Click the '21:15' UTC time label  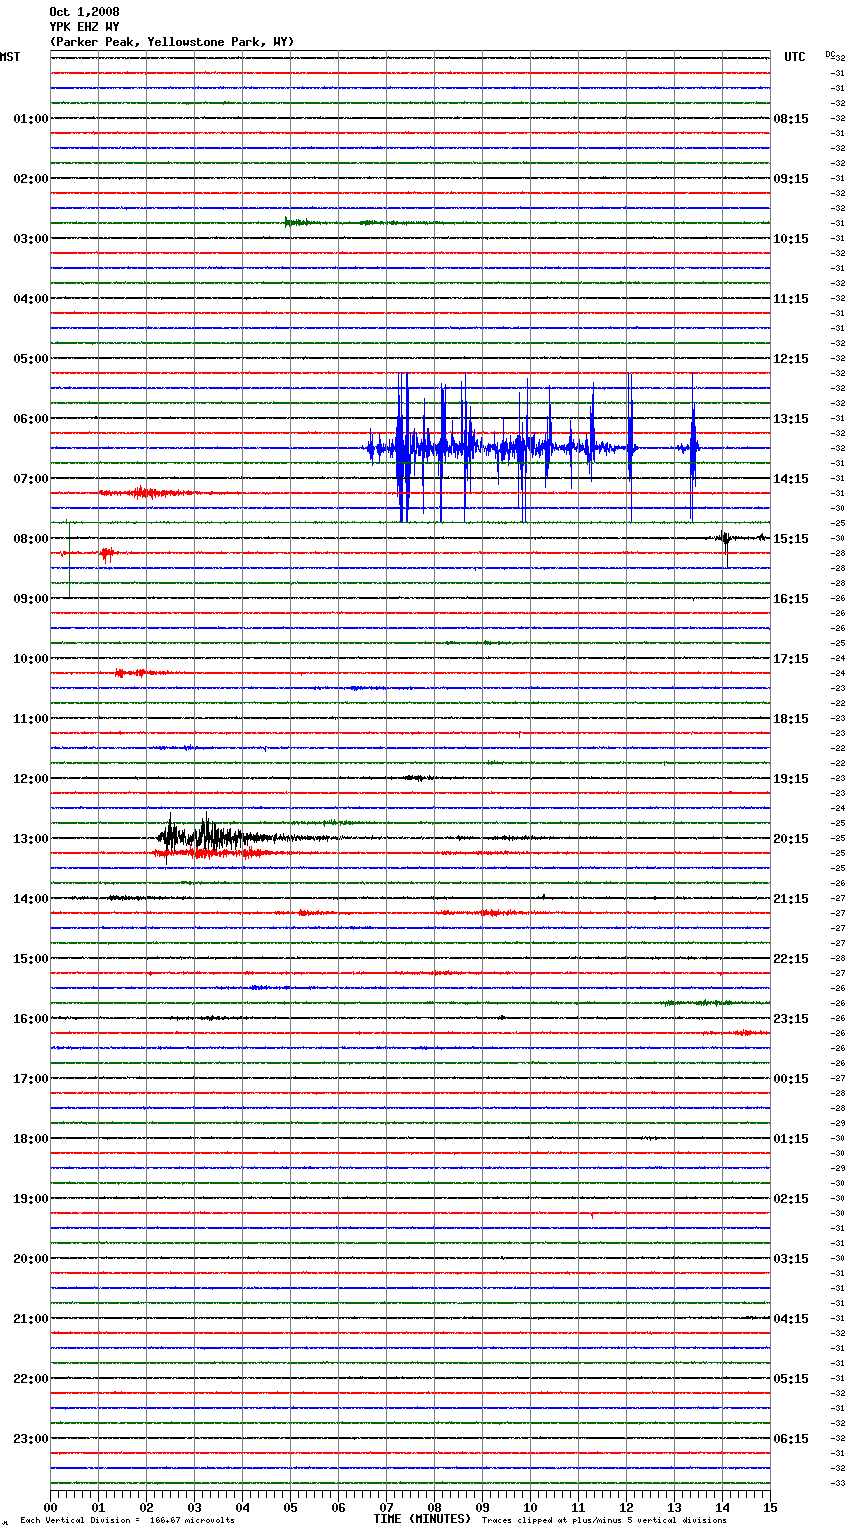pos(791,899)
